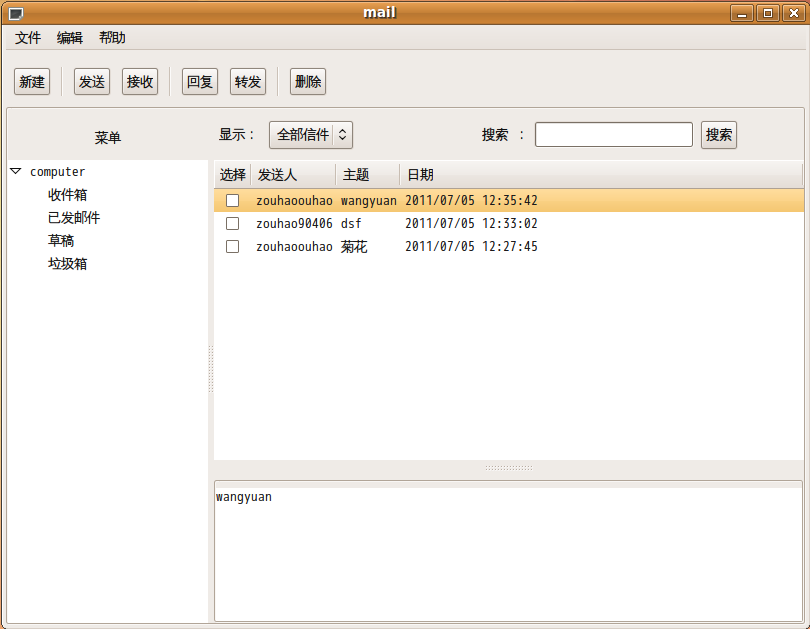The width and height of the screenshot is (810, 629).
Task: Click the 选择 column header
Action: coord(232,175)
